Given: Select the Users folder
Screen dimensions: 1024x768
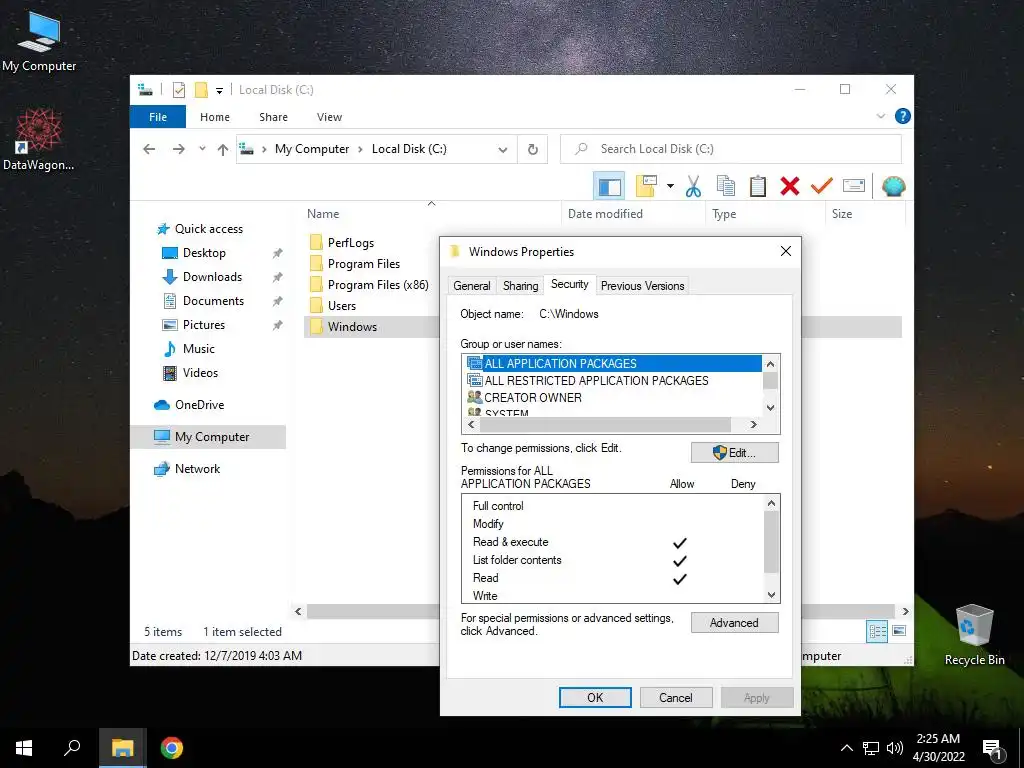Looking at the screenshot, I should (x=342, y=306).
